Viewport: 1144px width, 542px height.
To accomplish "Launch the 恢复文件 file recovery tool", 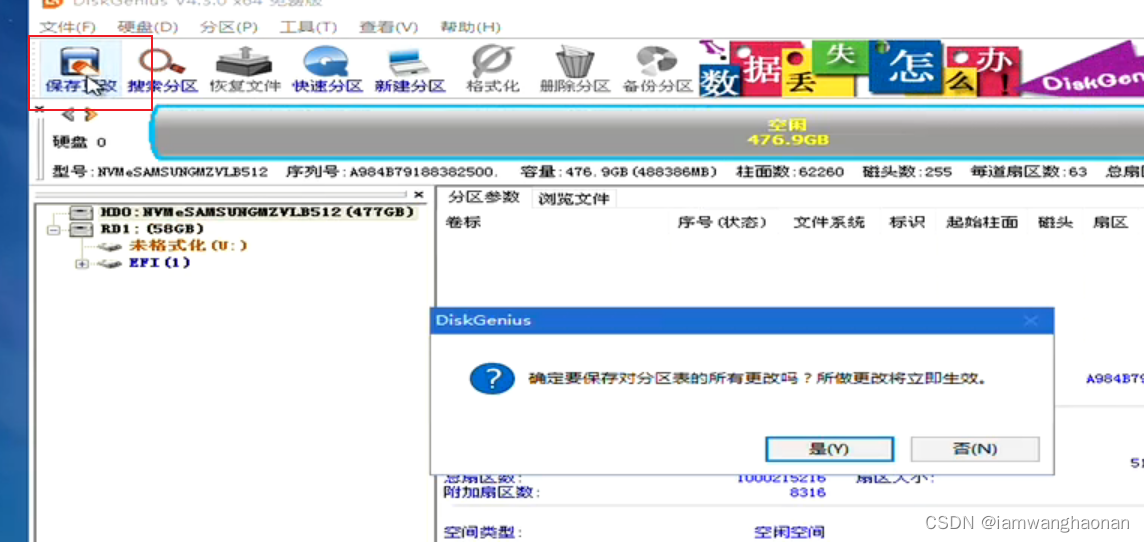I will click(245, 70).
